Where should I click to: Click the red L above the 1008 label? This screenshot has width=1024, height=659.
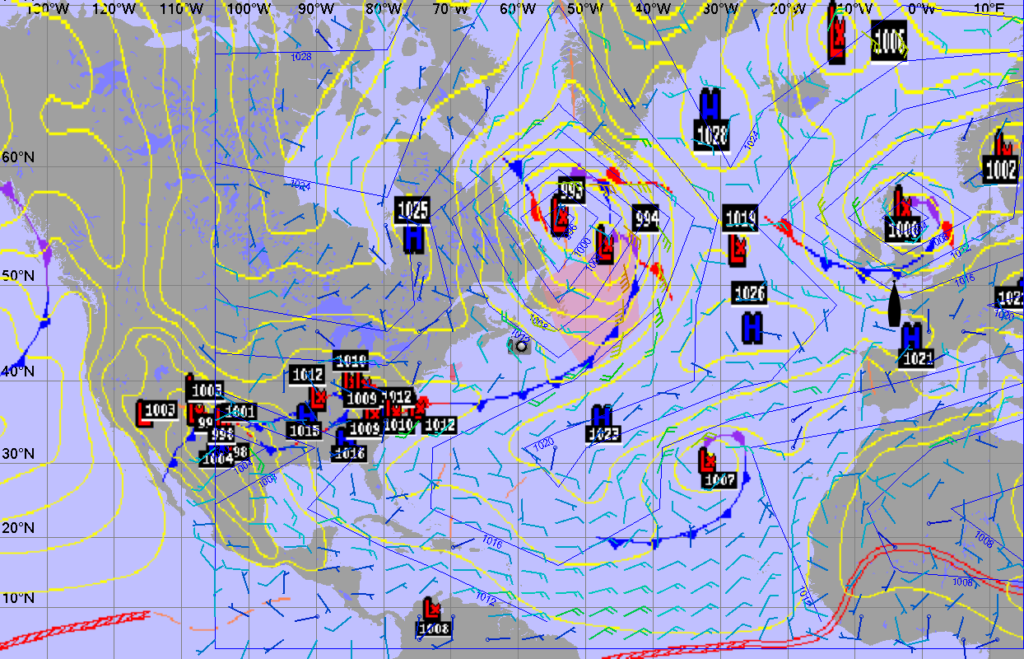pyautogui.click(x=431, y=608)
